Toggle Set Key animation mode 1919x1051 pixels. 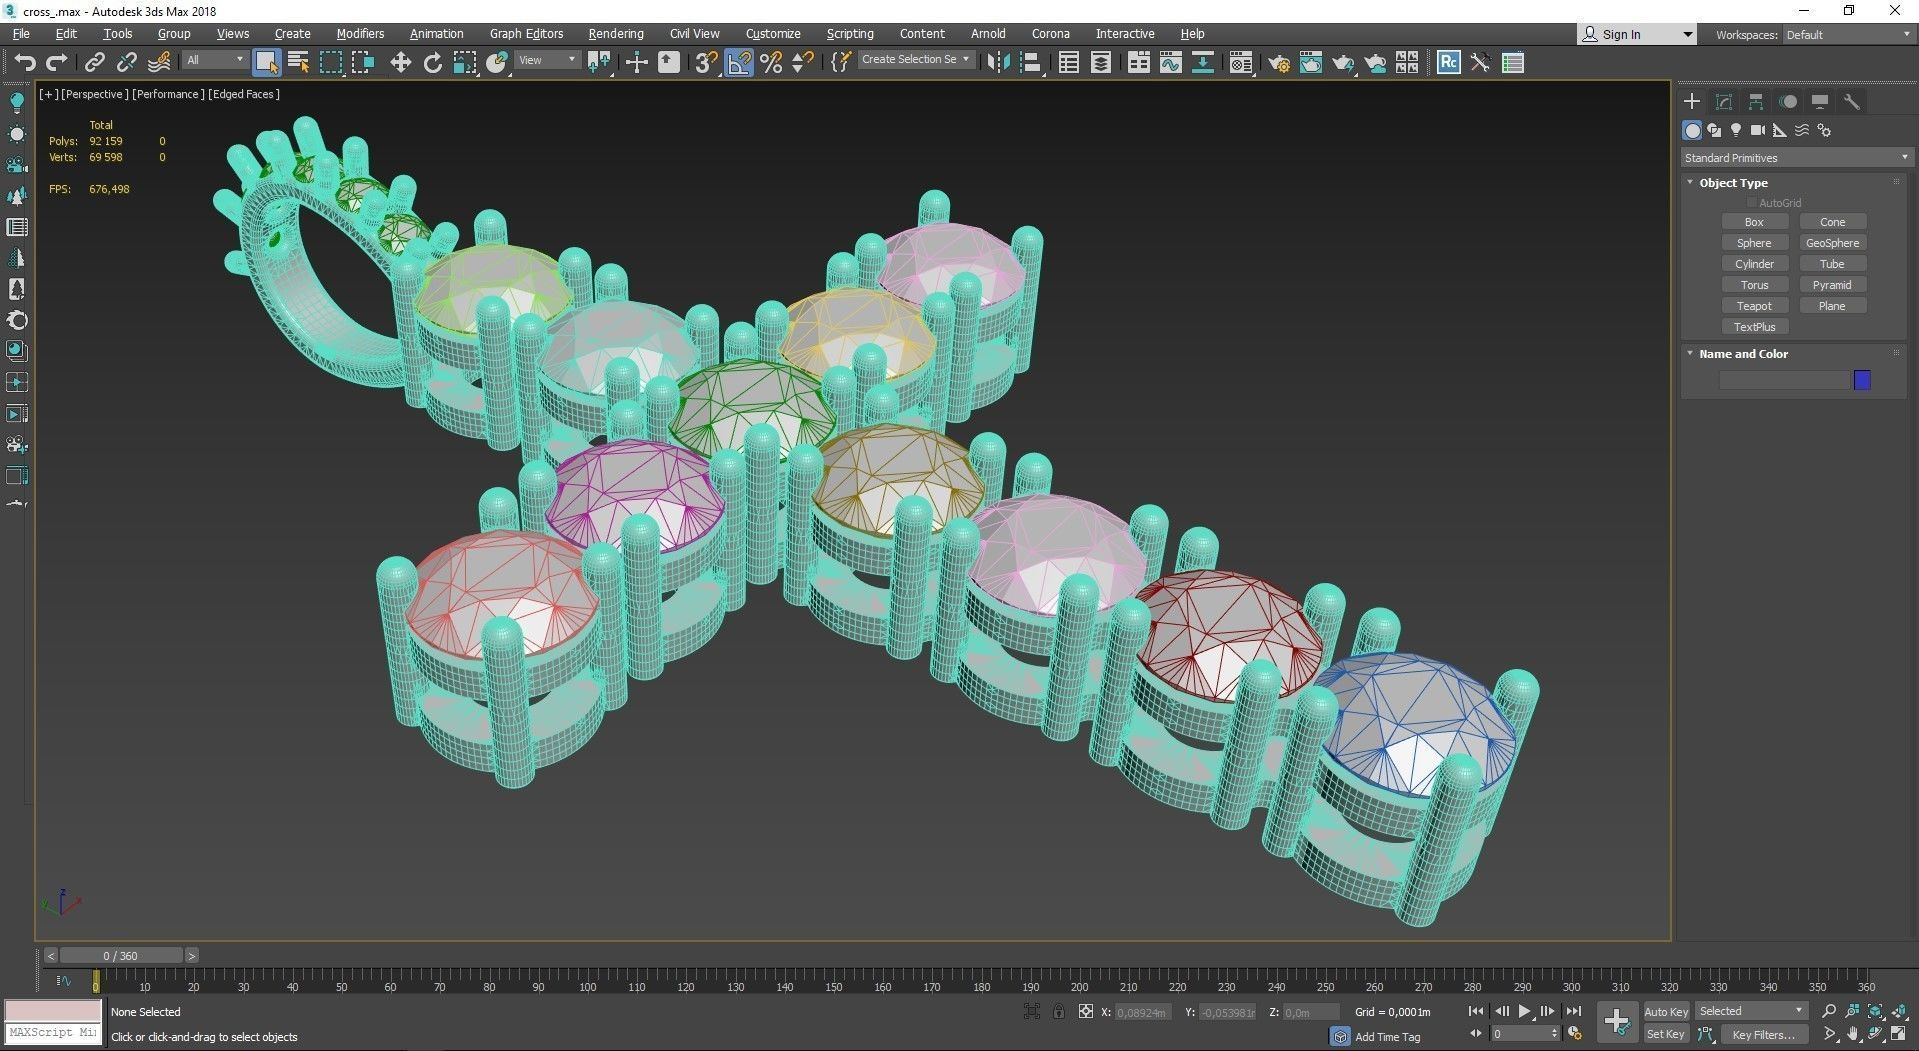click(1666, 1035)
